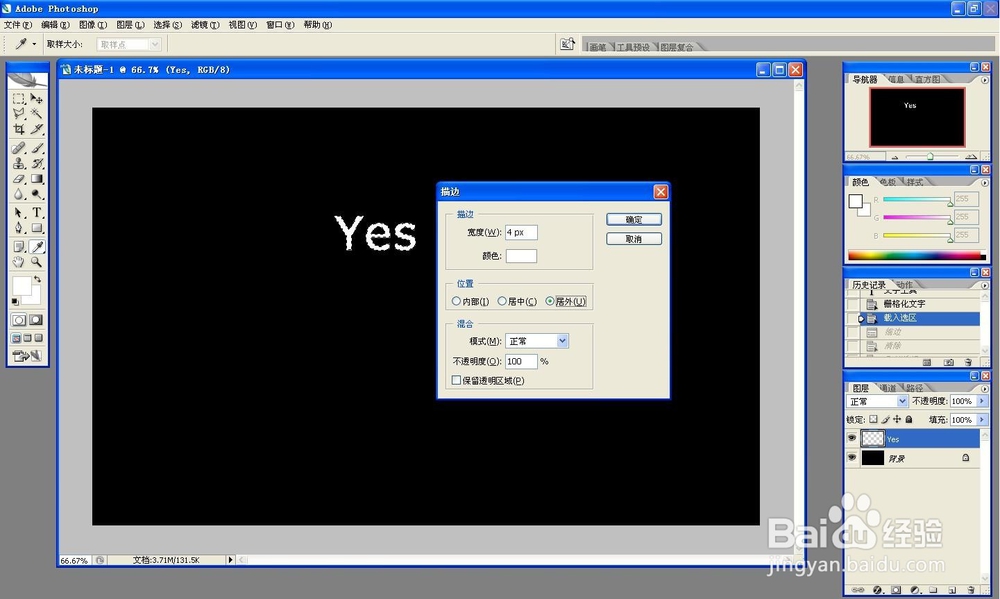Screen dimensions: 1000x599
Task: Check 保留透明区域 in the stroke dialog
Action: point(456,379)
